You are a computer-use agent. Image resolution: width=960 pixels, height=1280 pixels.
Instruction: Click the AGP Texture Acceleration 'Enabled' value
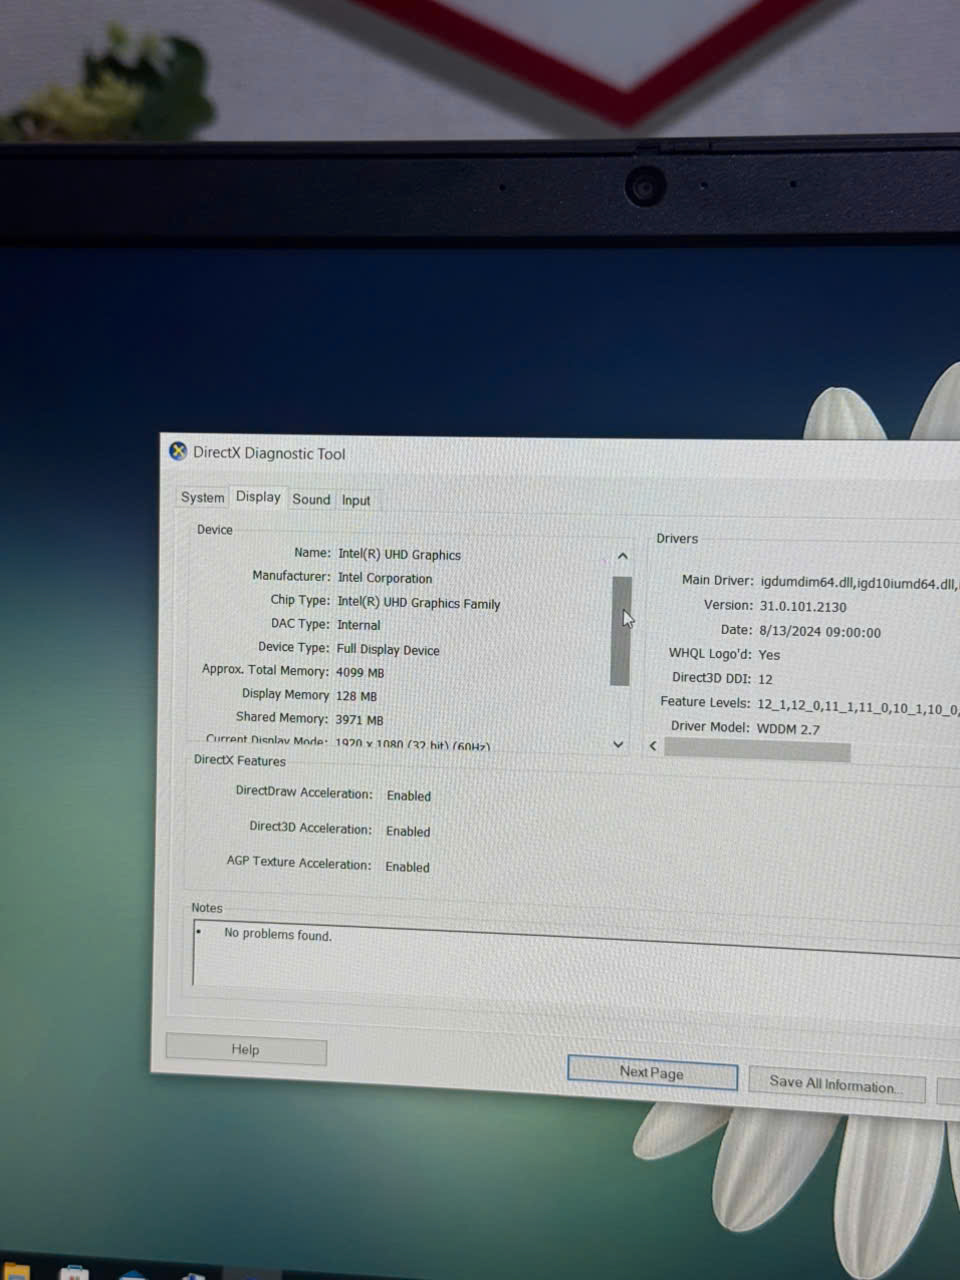407,867
